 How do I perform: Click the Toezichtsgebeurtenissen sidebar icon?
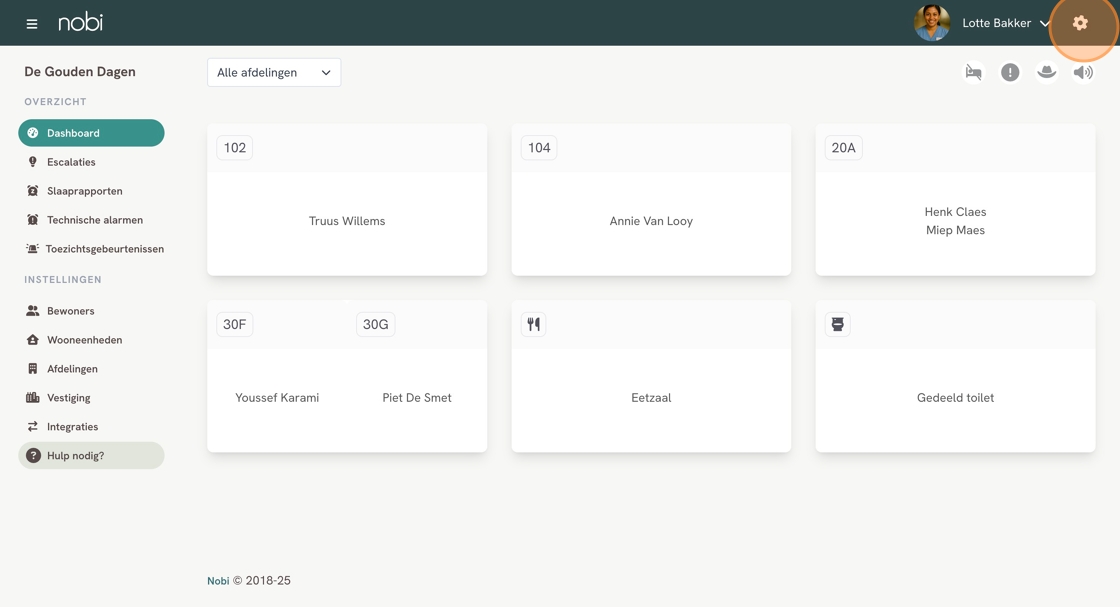coord(33,249)
